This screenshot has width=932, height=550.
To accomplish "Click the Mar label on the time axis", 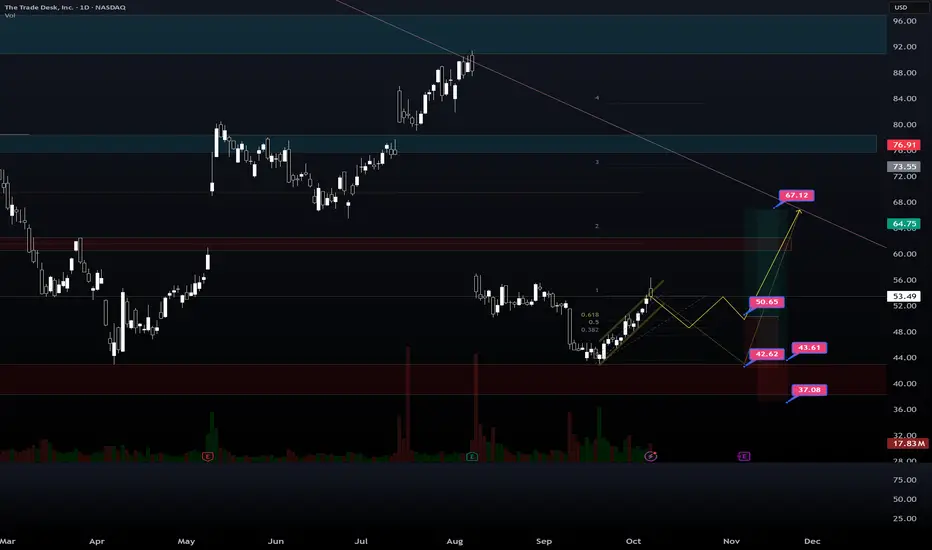I will (x=8, y=541).
